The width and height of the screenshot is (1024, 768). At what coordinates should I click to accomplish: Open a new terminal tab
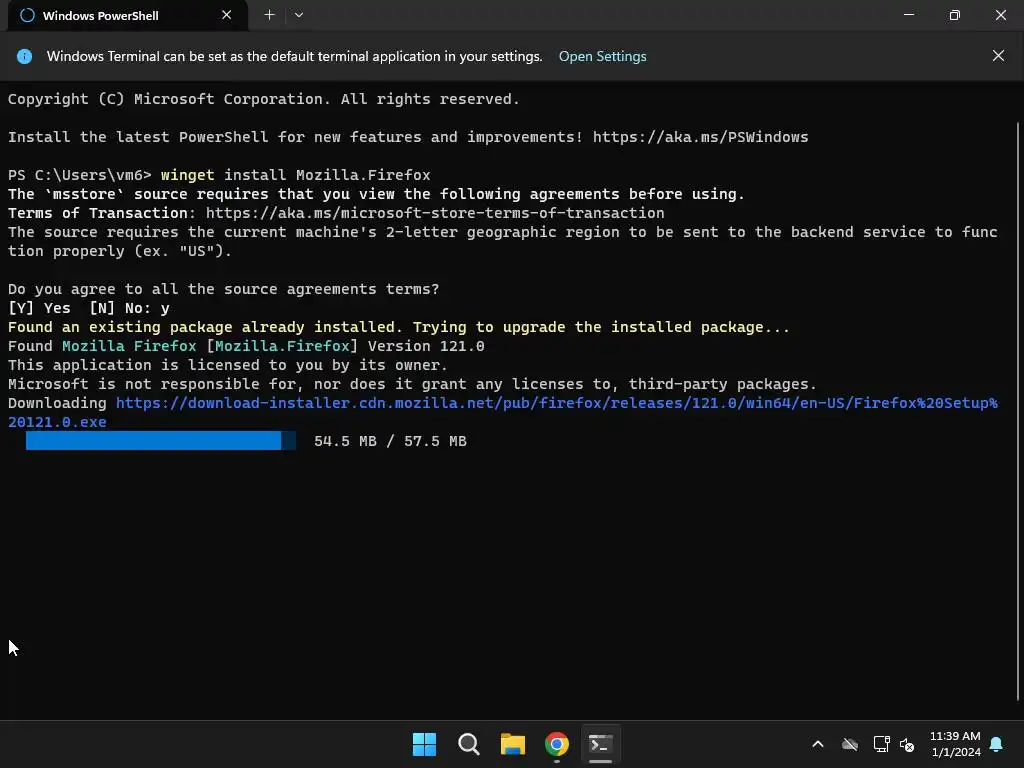pyautogui.click(x=269, y=15)
